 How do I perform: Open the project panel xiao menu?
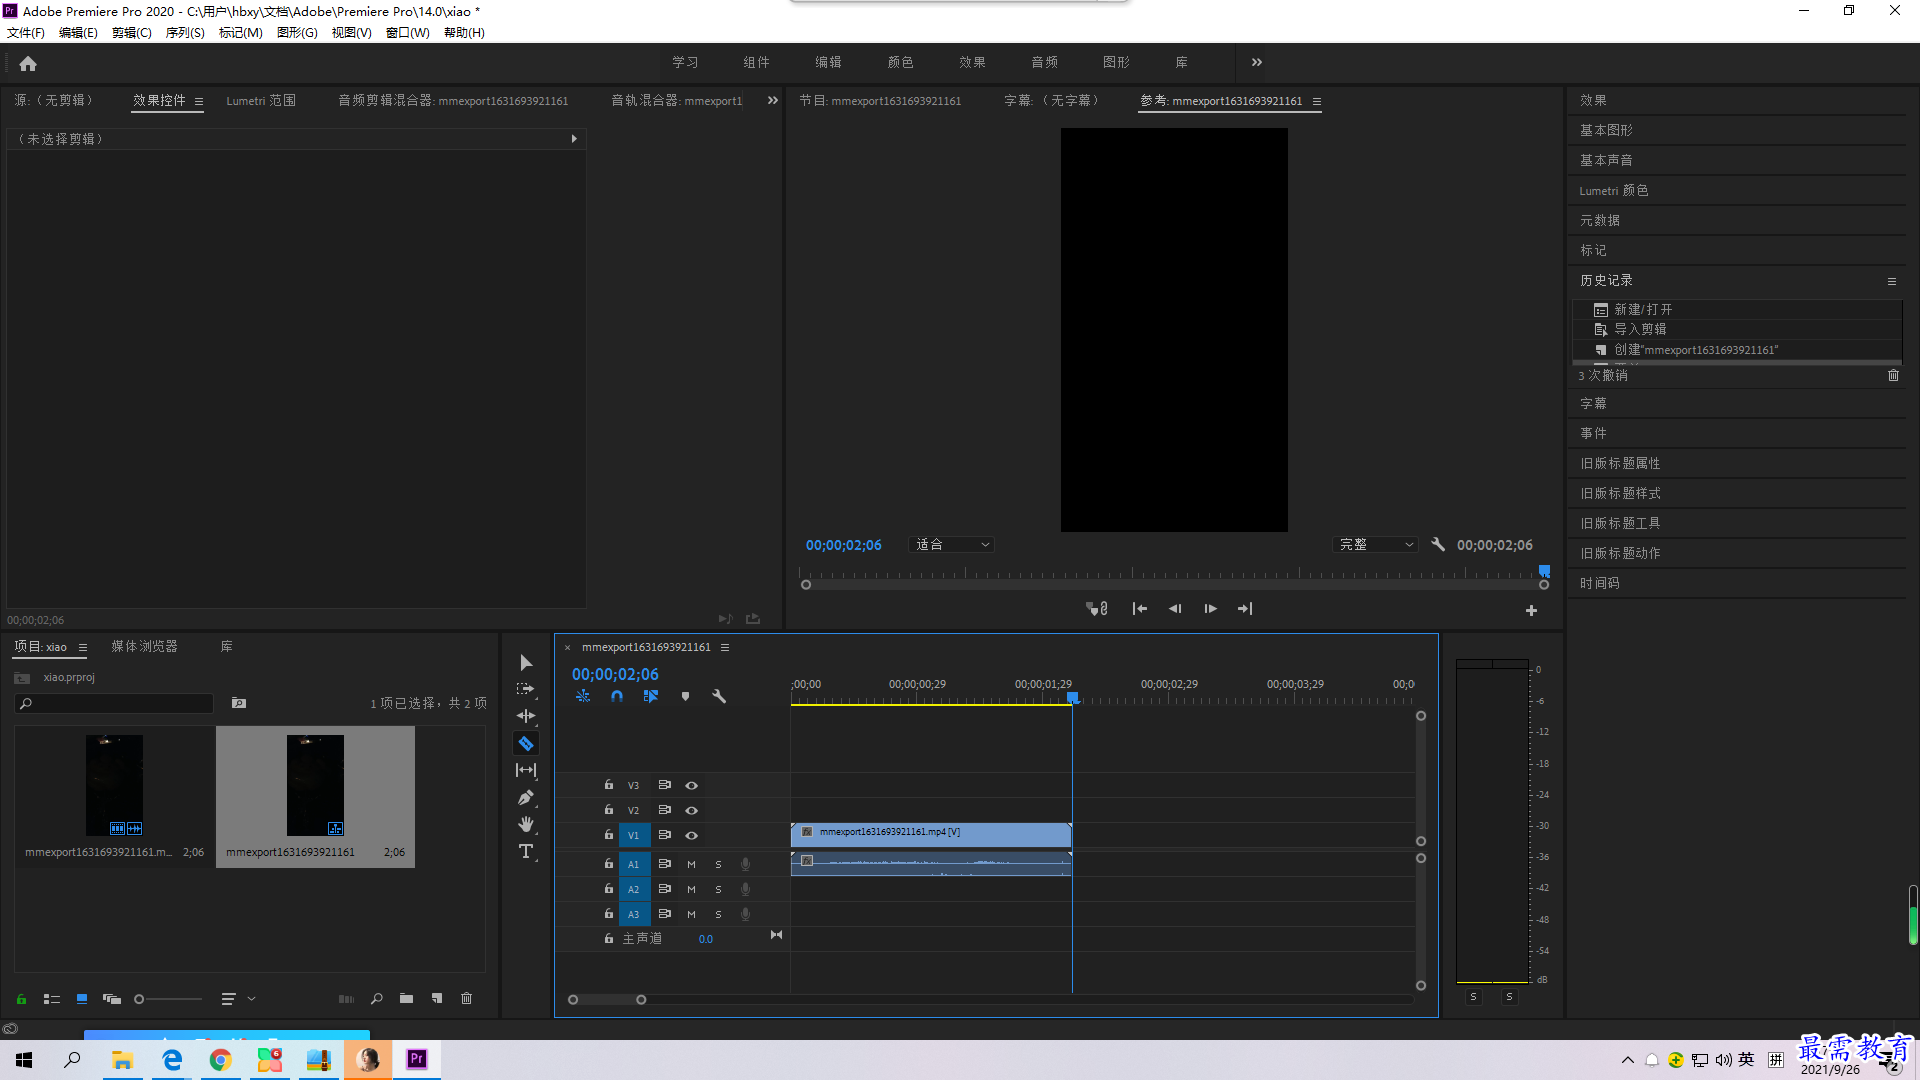point(83,647)
